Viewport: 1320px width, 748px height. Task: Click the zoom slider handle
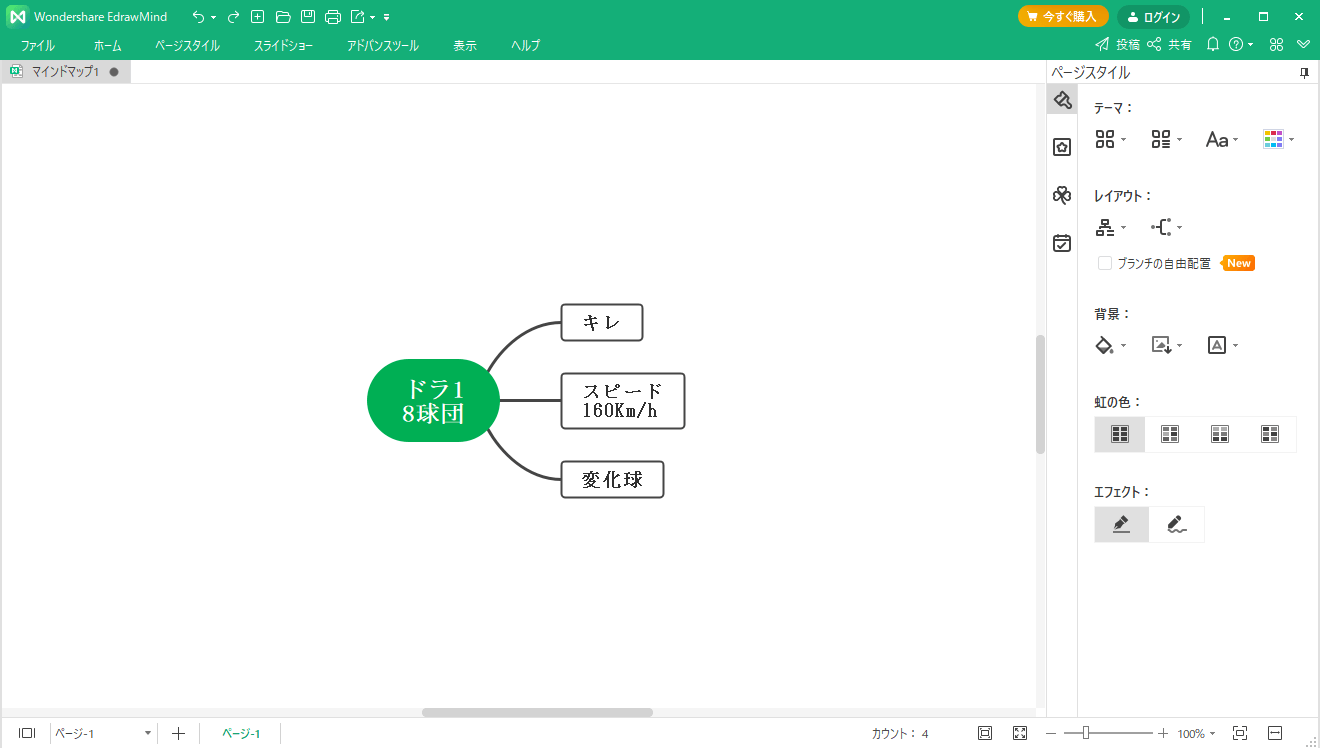pyautogui.click(x=1085, y=733)
